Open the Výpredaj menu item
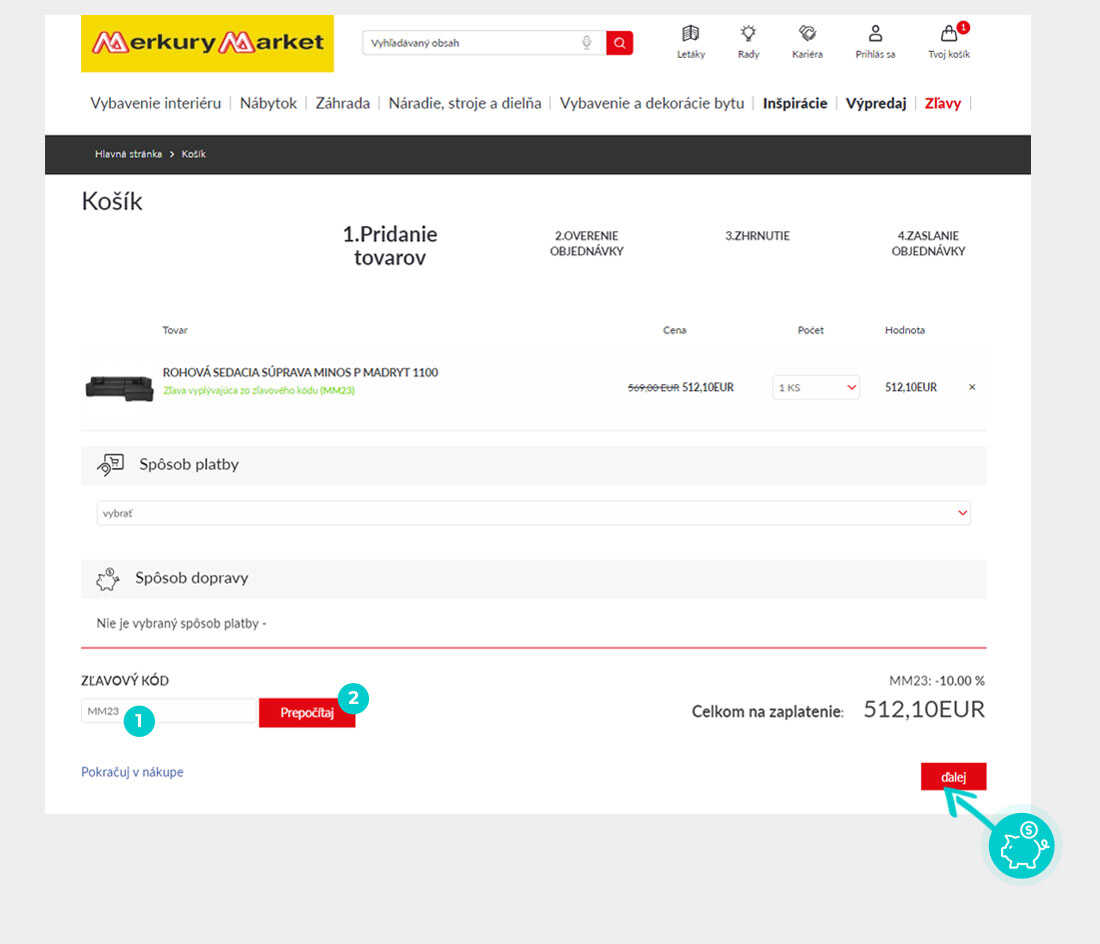Image resolution: width=1100 pixels, height=944 pixels. (876, 103)
